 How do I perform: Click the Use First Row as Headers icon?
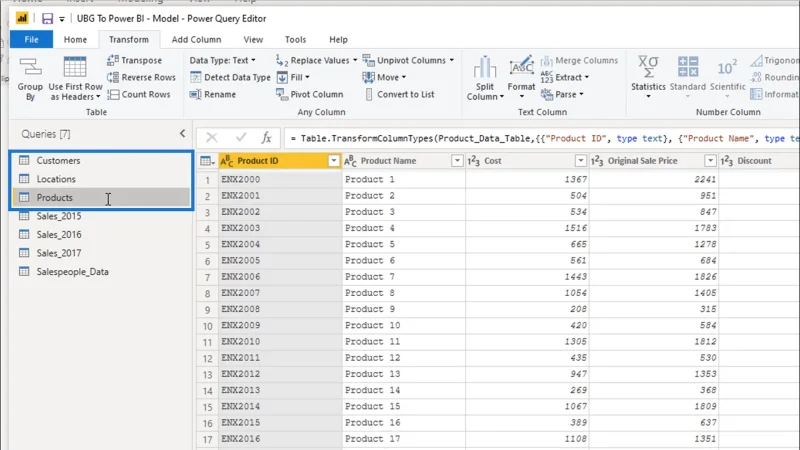[75, 68]
